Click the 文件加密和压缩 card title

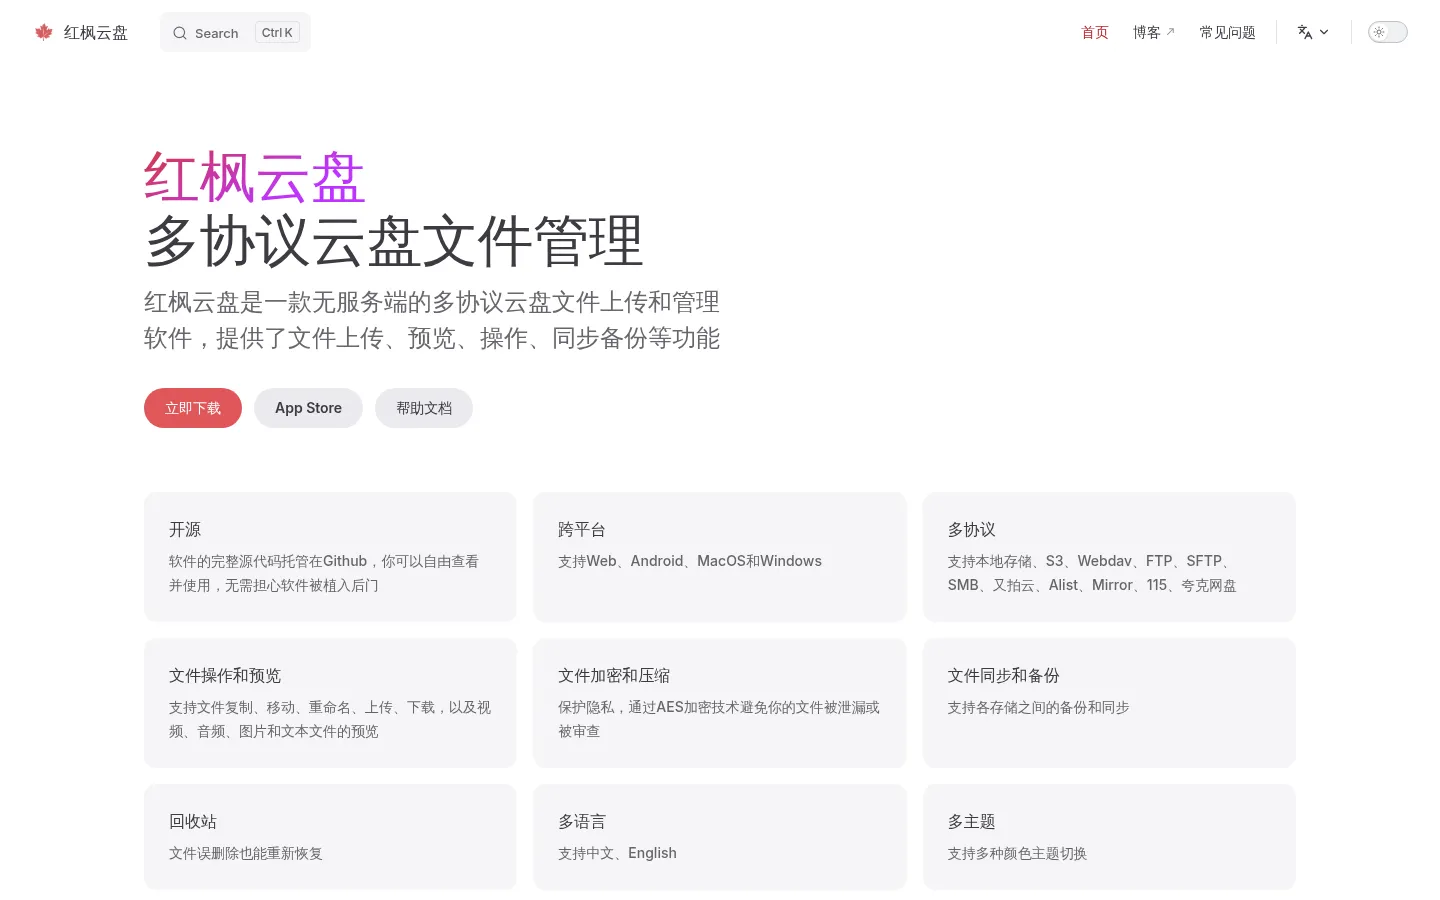click(x=614, y=675)
